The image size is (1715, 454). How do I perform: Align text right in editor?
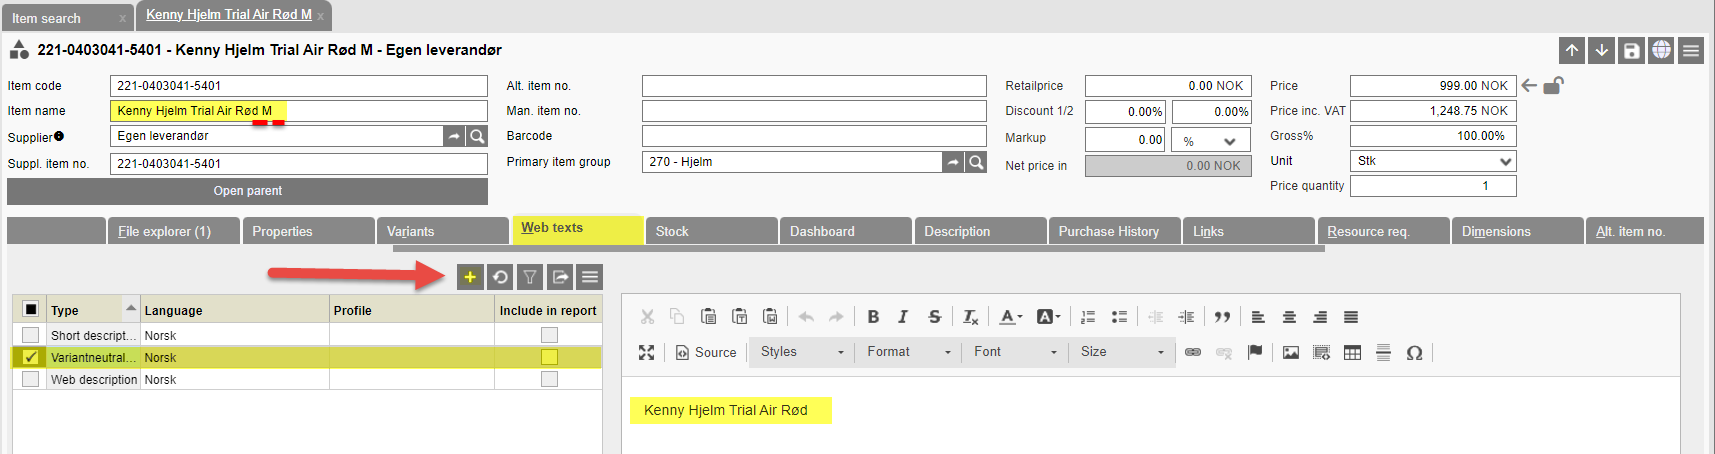[x=1320, y=317]
